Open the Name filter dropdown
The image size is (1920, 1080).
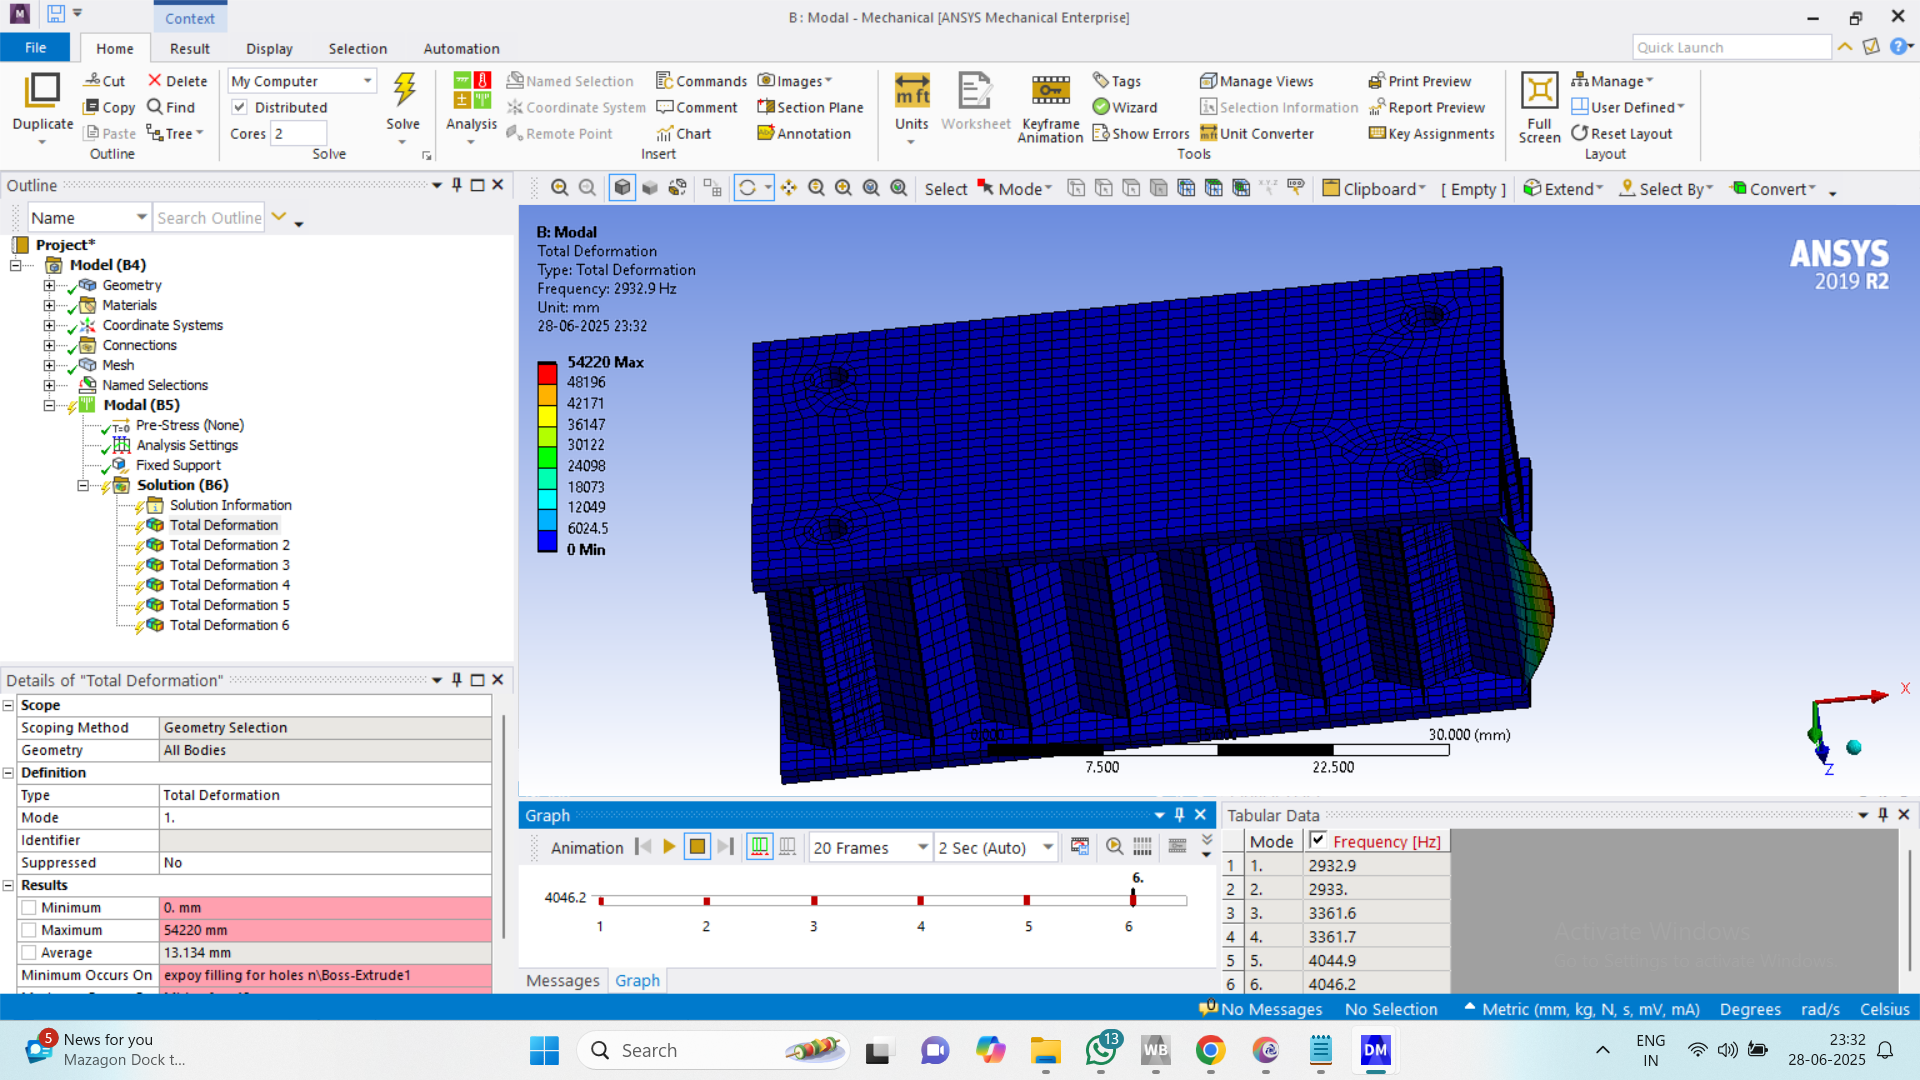tap(141, 217)
